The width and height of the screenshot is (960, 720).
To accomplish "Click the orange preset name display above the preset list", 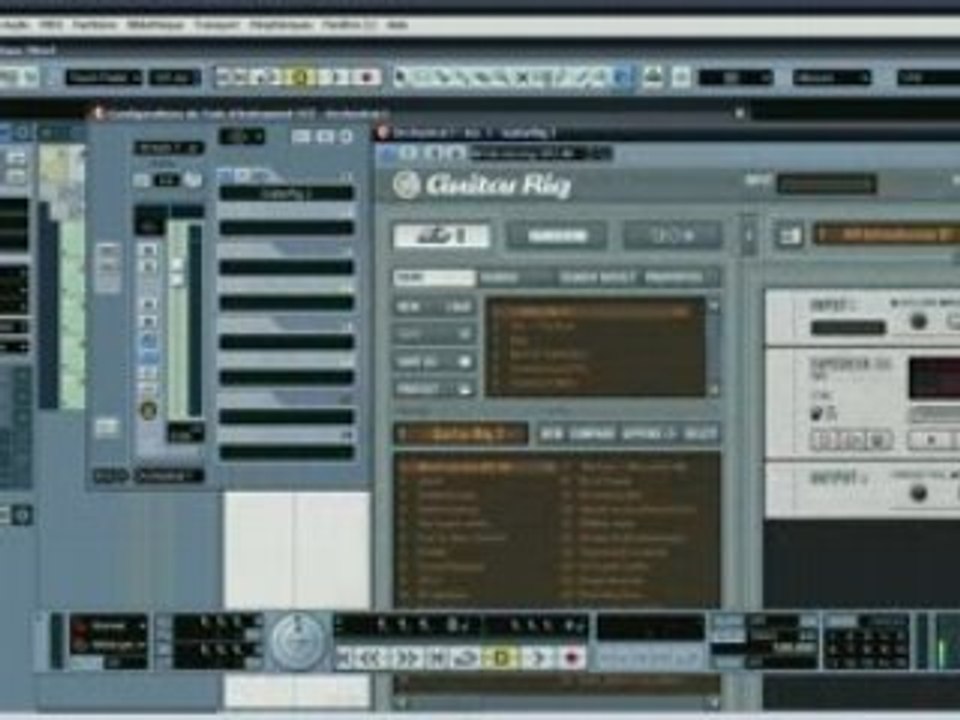I will (x=460, y=434).
